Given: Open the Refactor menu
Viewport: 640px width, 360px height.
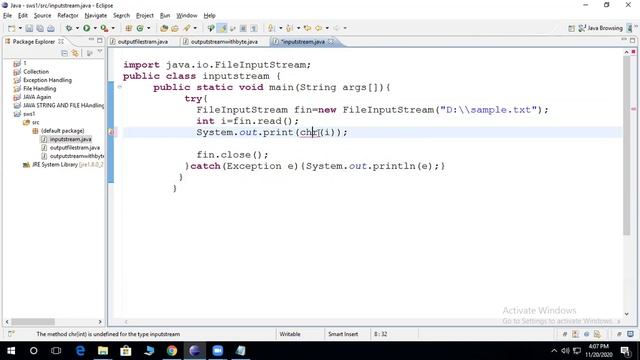Looking at the screenshot, I should (x=68, y=16).
